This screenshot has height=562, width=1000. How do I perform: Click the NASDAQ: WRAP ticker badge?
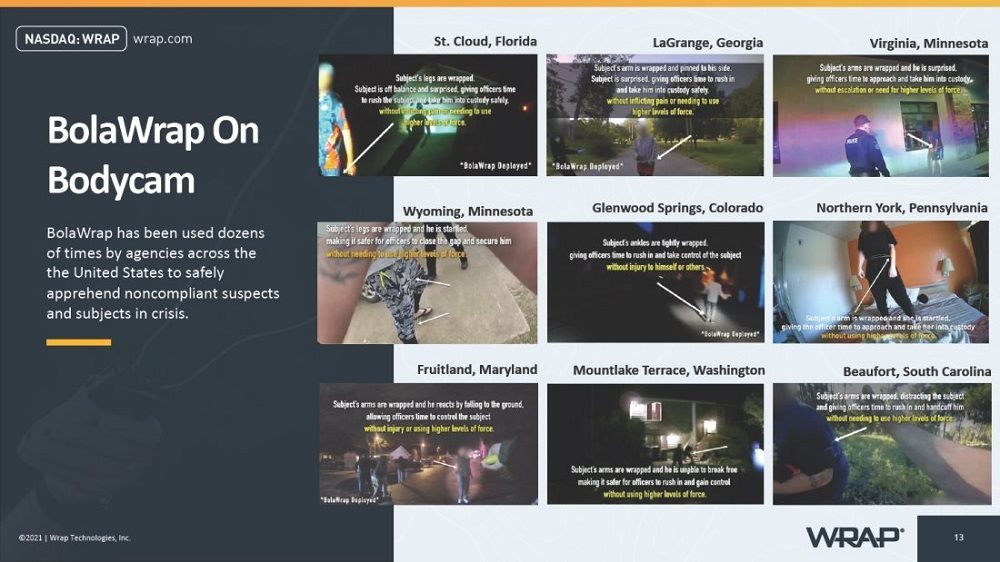71,39
